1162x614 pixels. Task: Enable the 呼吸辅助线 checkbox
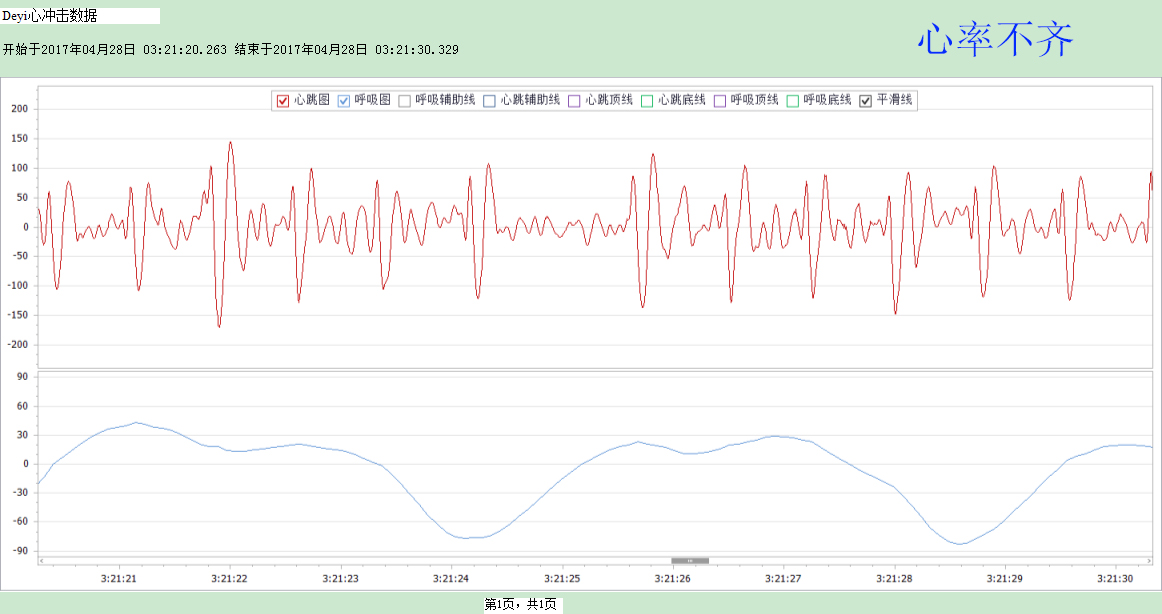pos(405,100)
